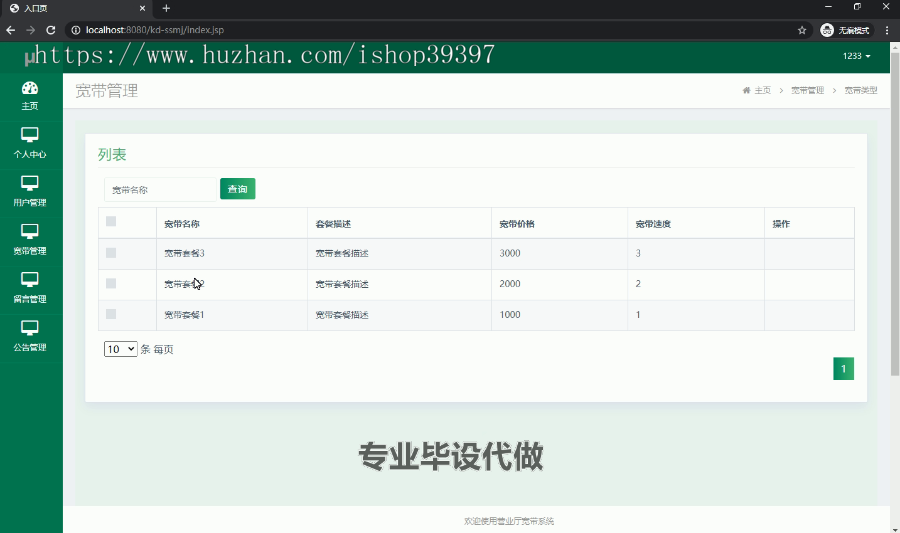Reload the page with the refresh icon
The image size is (900, 533).
coord(51,30)
